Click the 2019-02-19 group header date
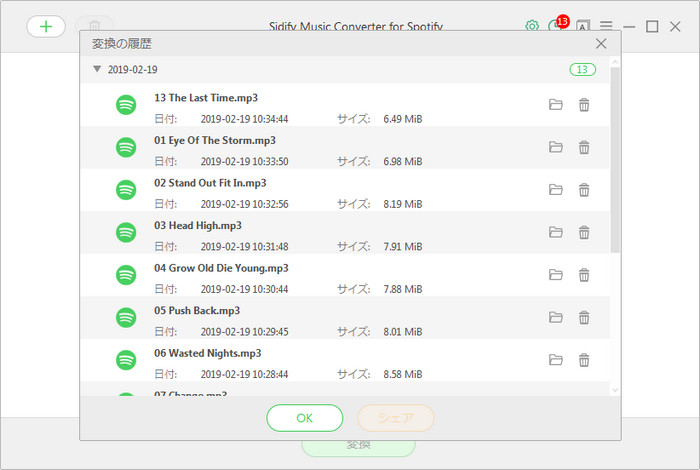 133,70
